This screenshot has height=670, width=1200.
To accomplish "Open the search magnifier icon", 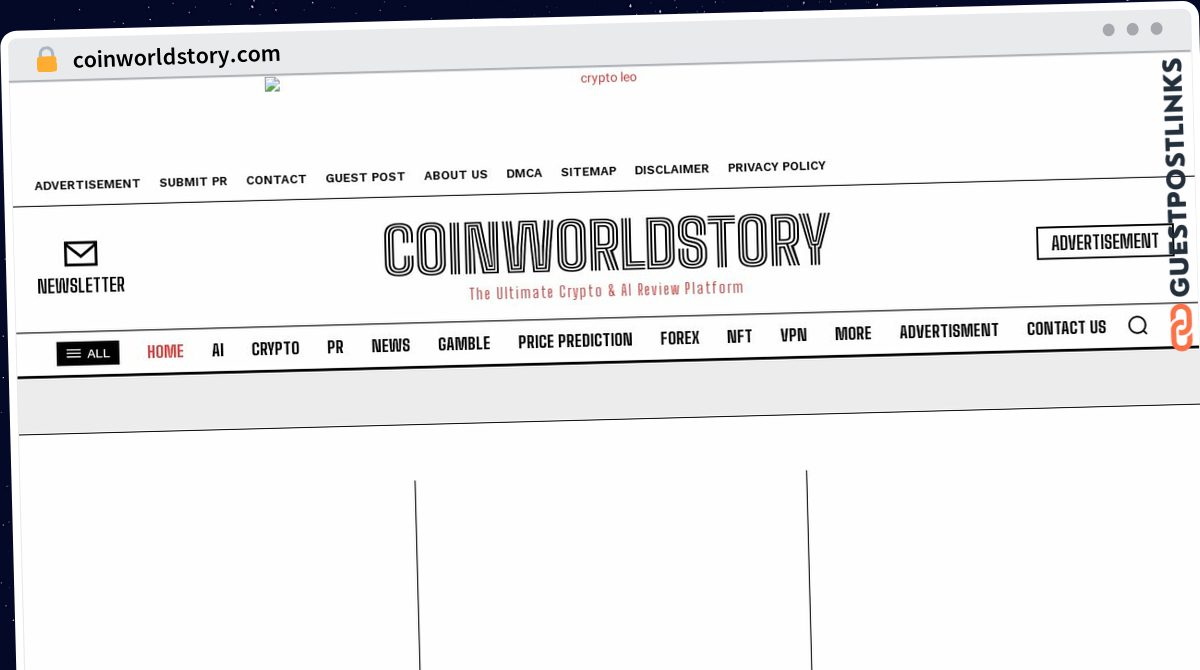I will point(1138,325).
